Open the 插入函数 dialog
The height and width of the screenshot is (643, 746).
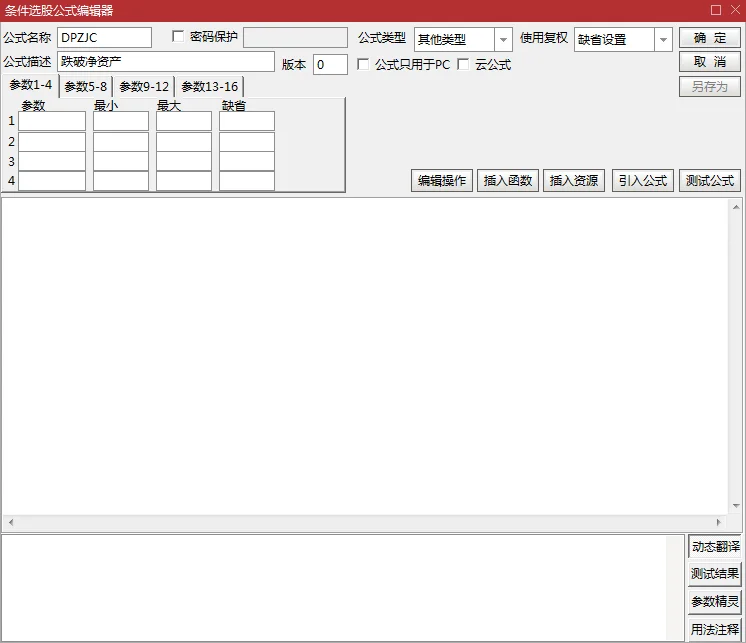coord(508,181)
